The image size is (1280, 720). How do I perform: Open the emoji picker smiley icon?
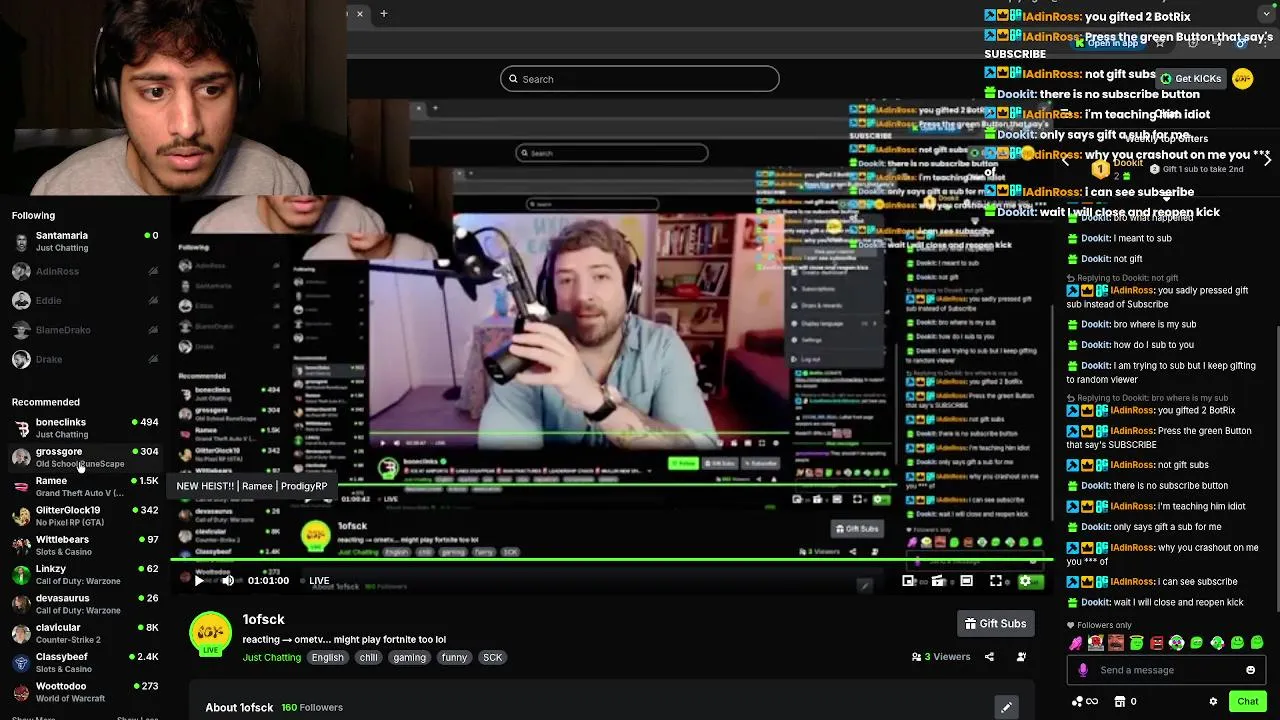pos(1250,670)
